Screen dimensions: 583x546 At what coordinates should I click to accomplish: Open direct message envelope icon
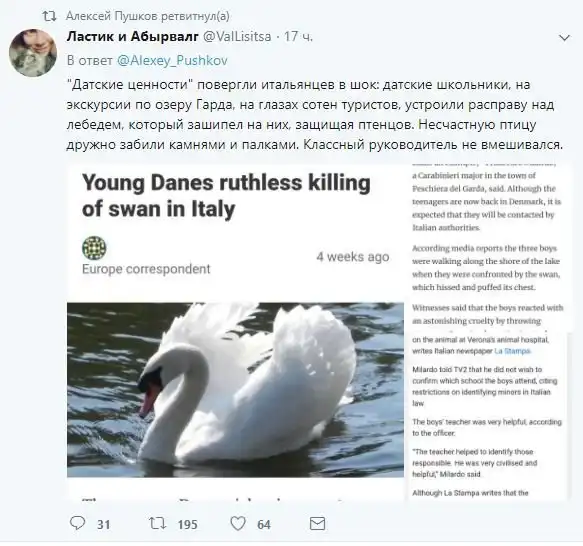(x=318, y=524)
